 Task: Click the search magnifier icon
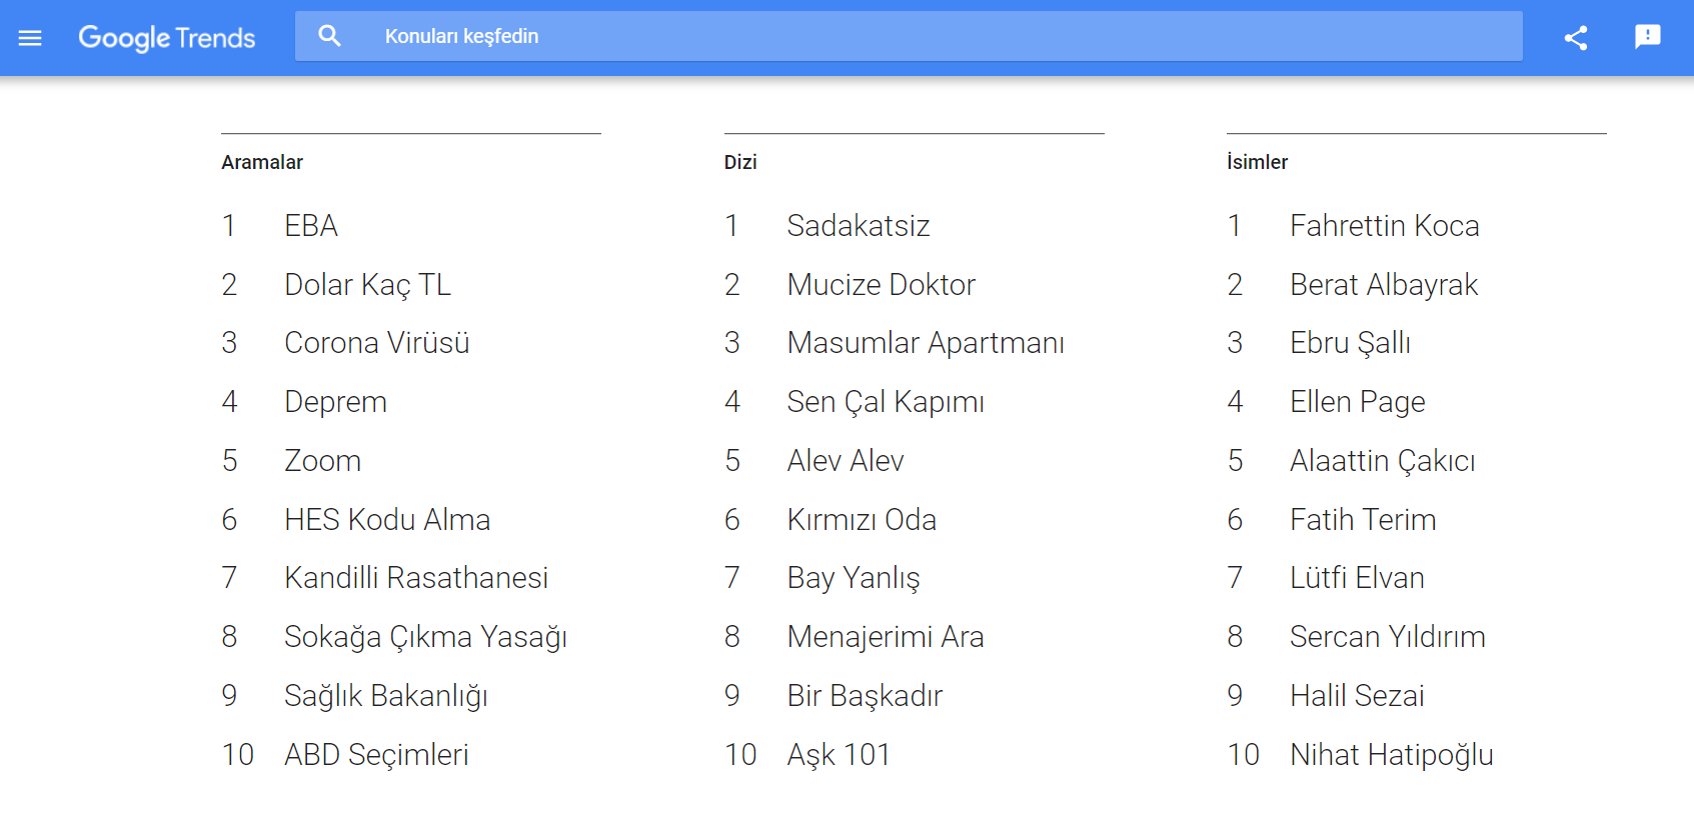[x=330, y=36]
